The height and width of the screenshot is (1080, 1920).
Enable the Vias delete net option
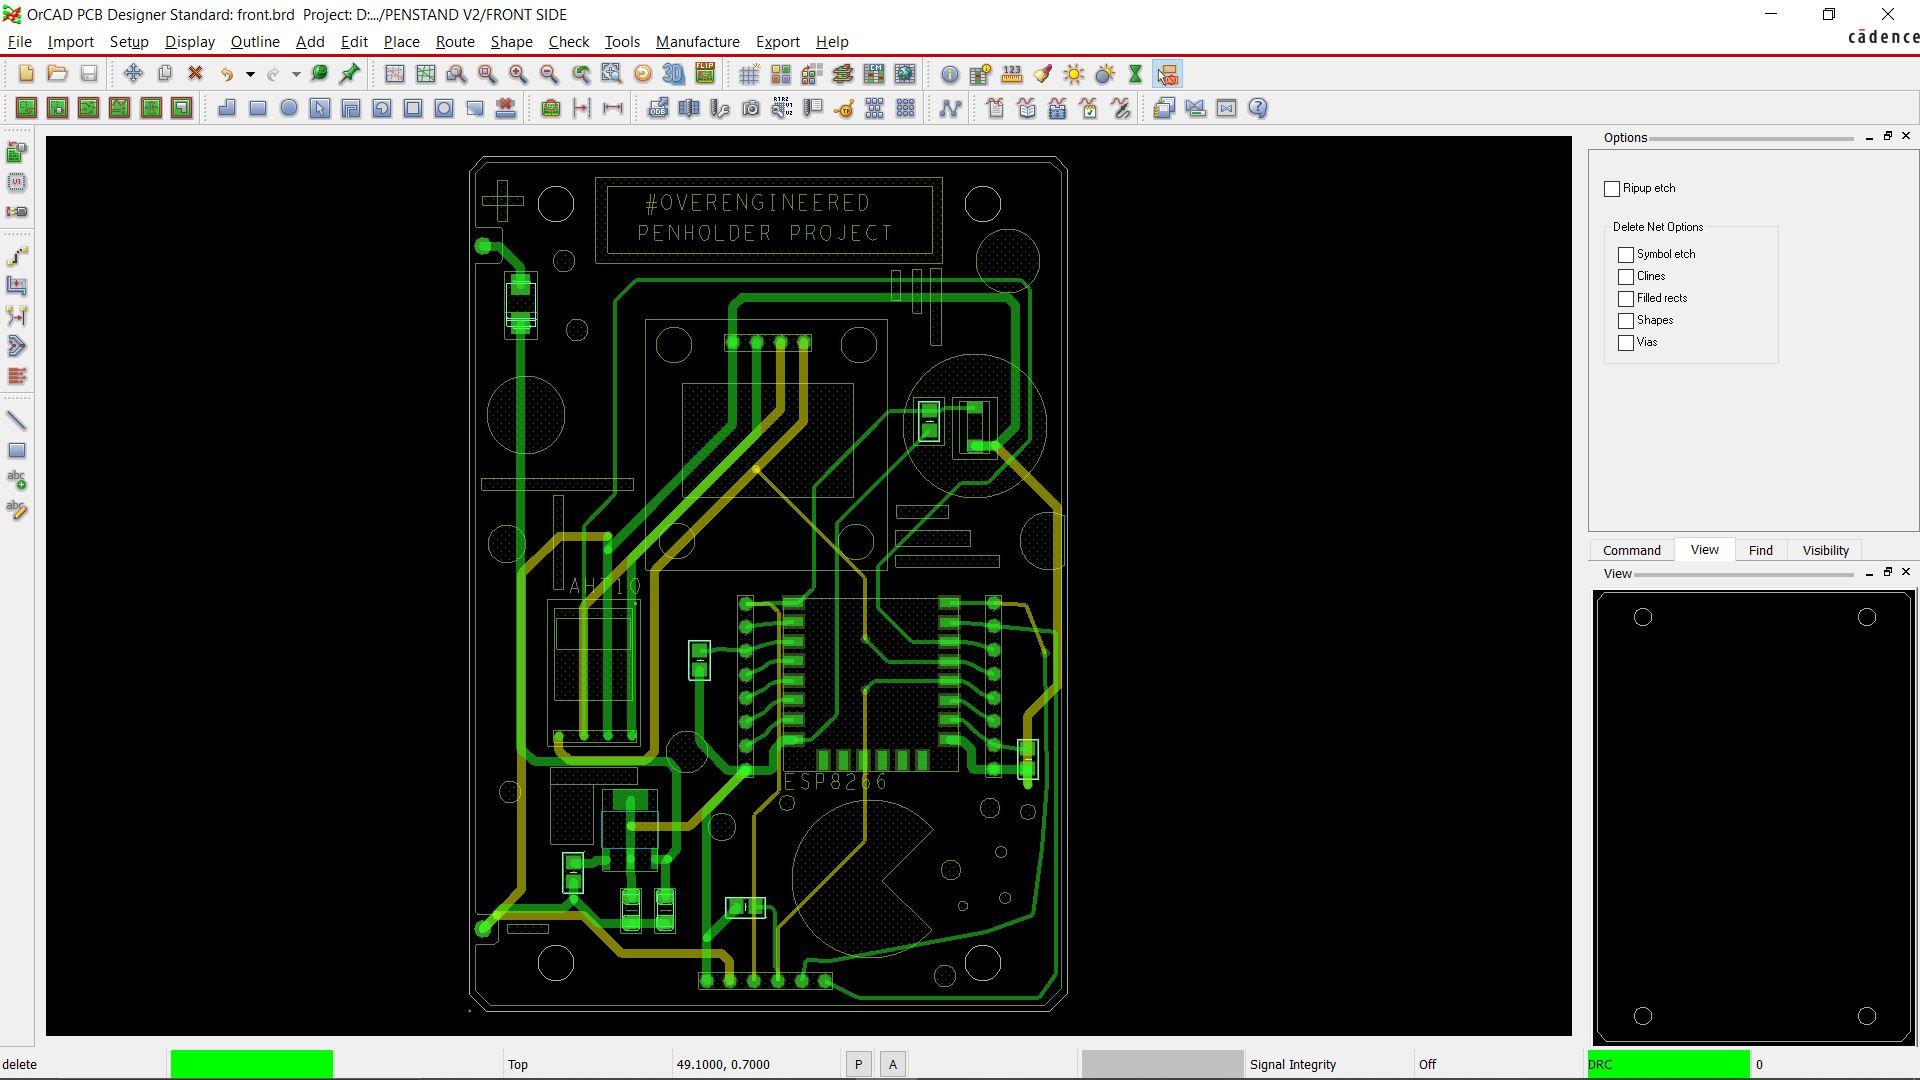tap(1625, 343)
